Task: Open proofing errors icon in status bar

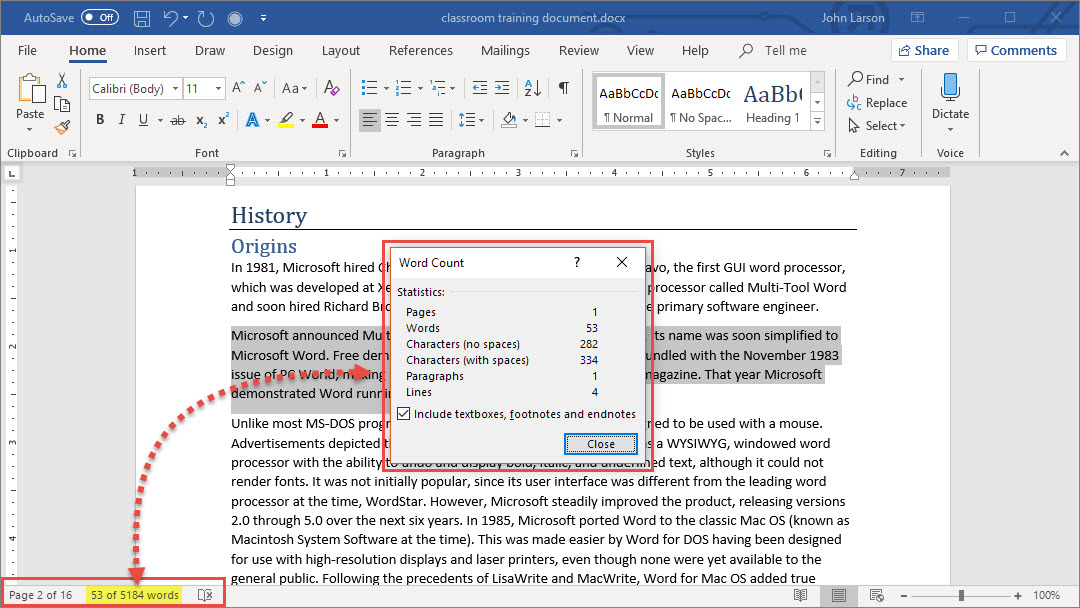Action: pos(205,595)
